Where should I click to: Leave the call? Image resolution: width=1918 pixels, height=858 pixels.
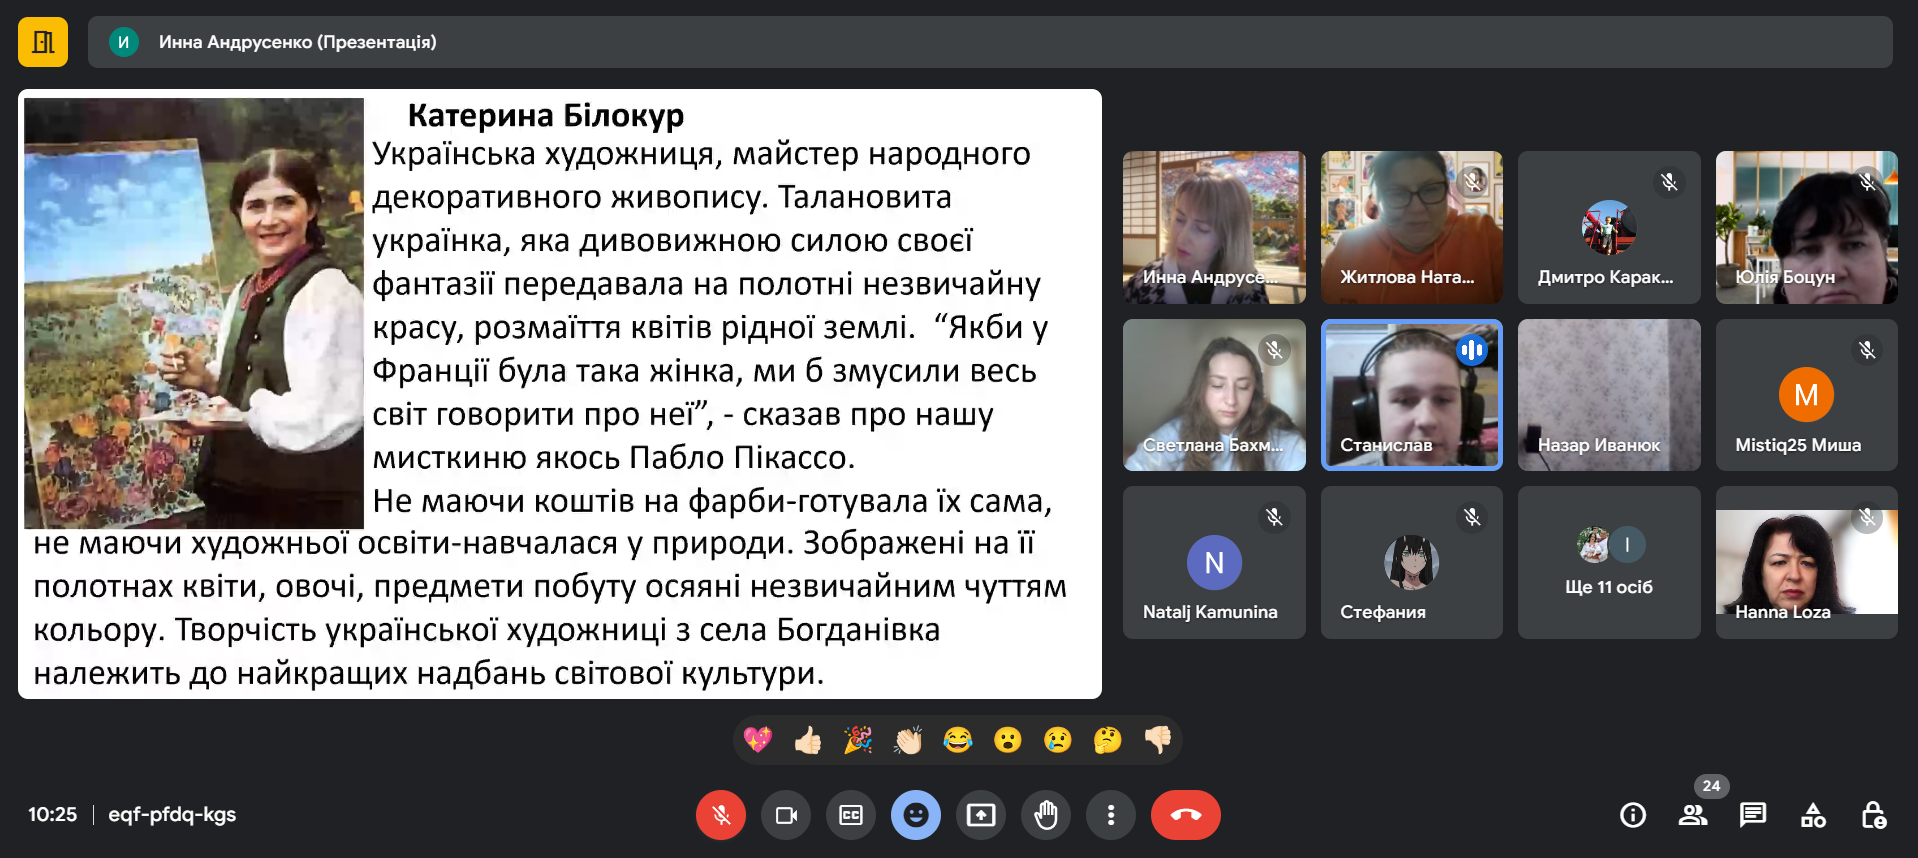(x=1185, y=815)
